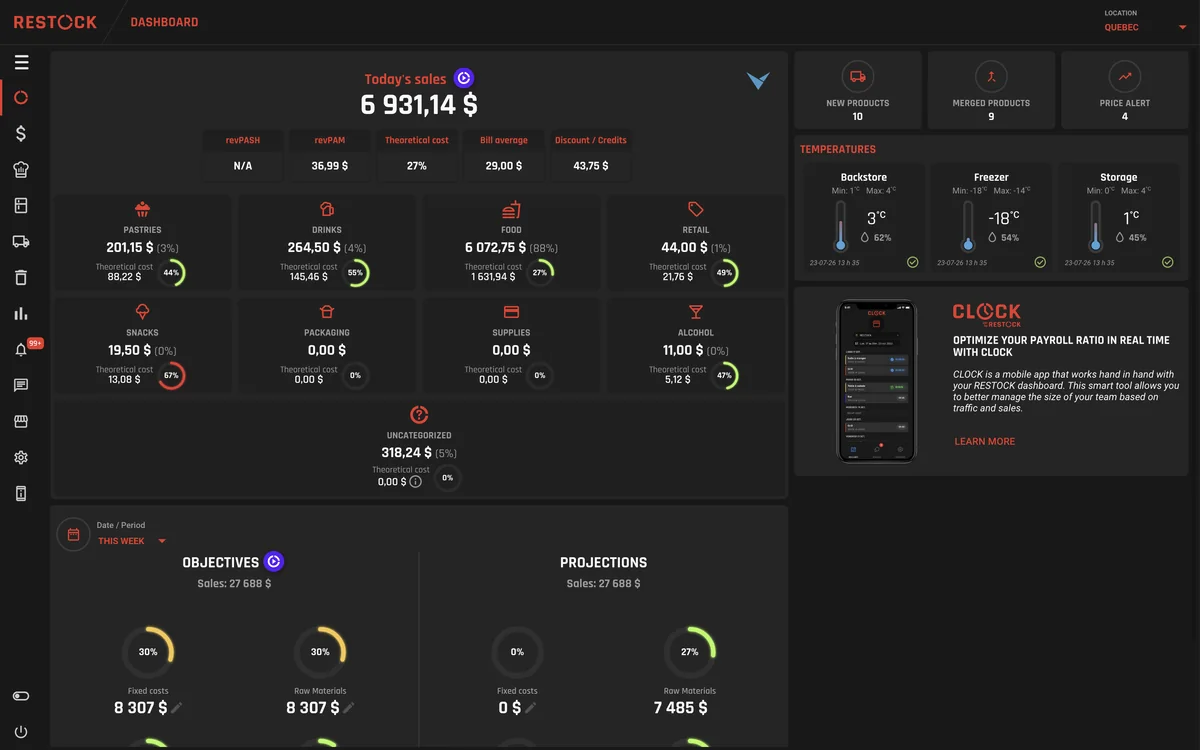Click the Alcohol cocktail glass icon
Viewport: 1200px width, 750px height.
(x=696, y=312)
